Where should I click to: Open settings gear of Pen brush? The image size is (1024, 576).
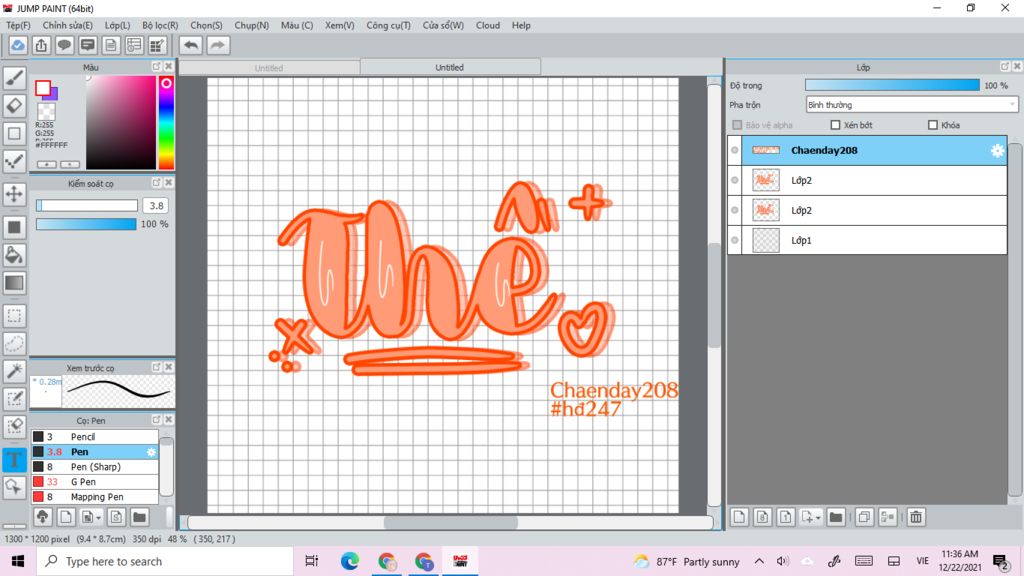[x=151, y=452]
